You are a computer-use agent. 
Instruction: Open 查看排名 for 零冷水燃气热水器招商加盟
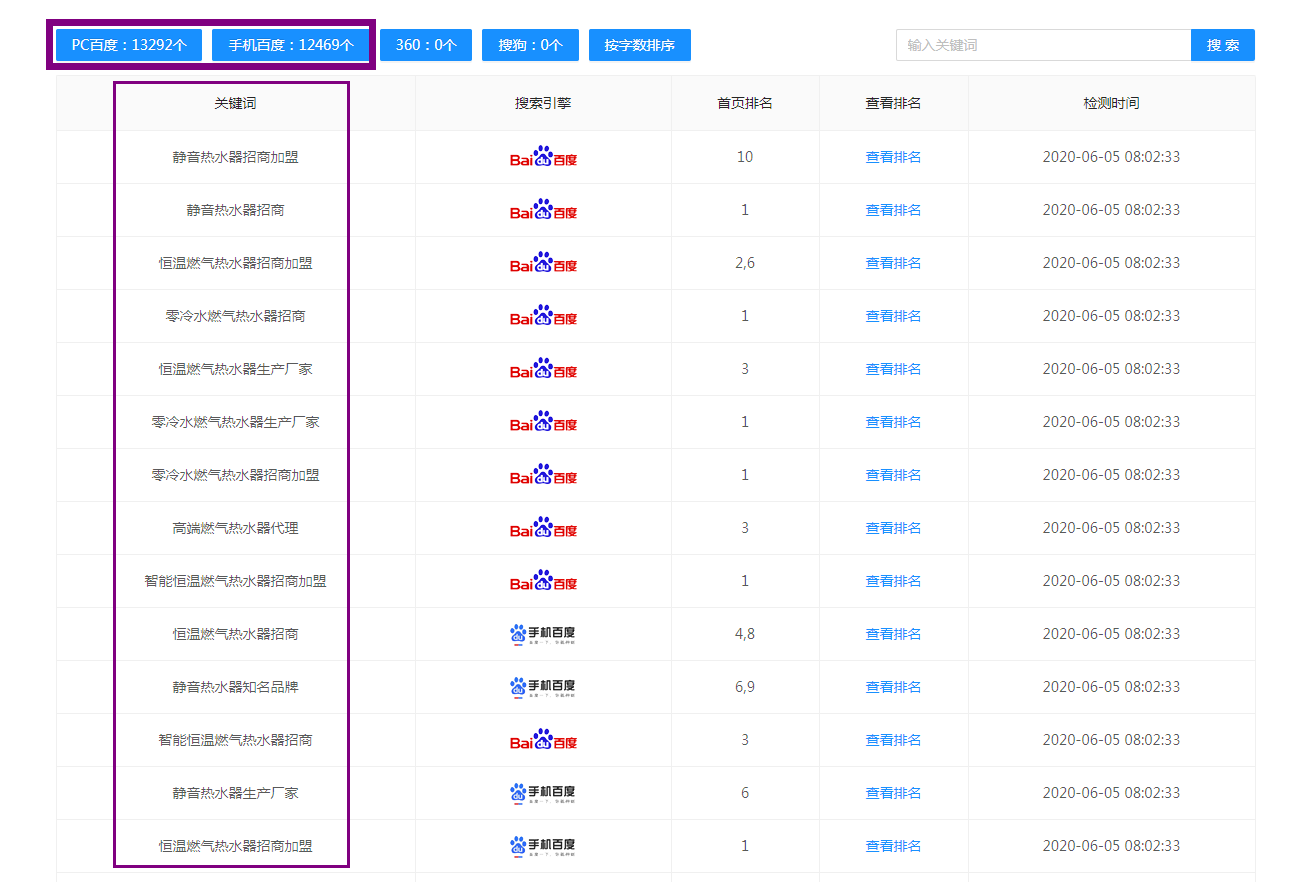pos(893,475)
